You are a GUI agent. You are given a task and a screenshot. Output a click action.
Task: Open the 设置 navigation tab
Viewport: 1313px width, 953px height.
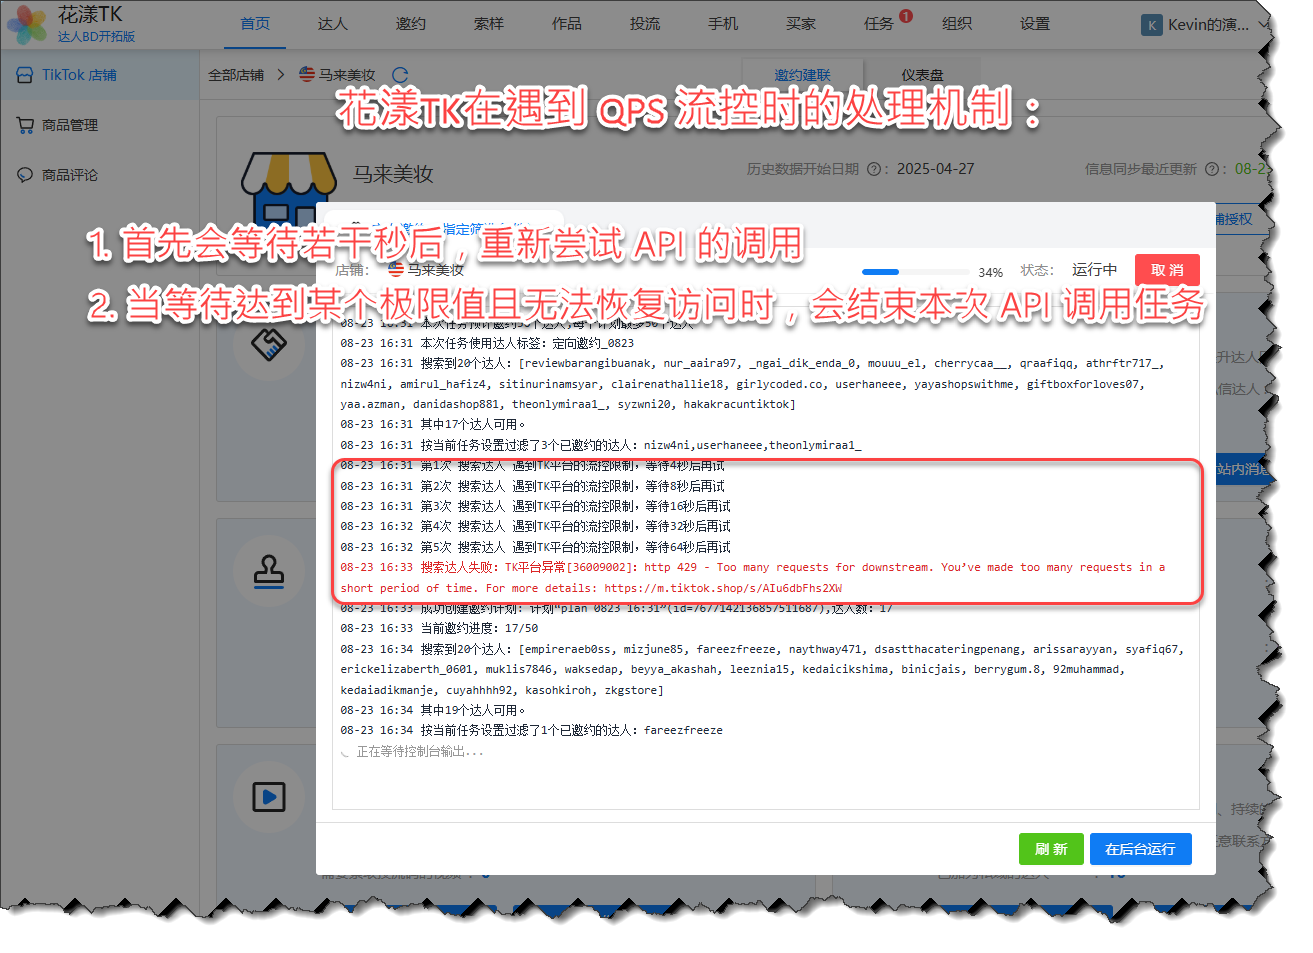1034,24
